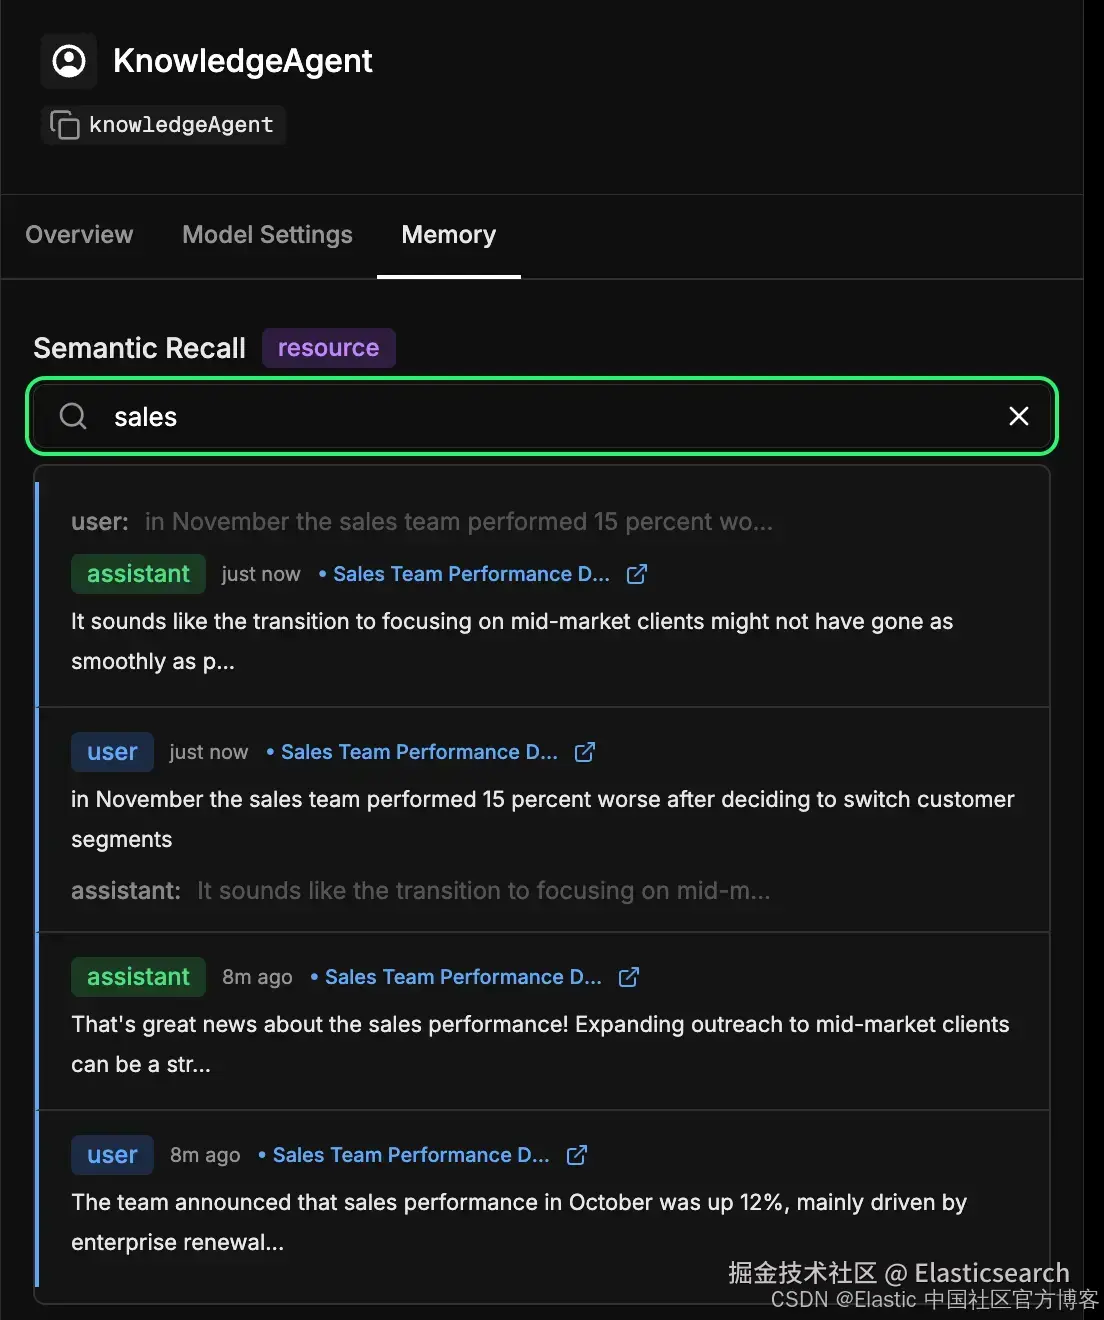Open Sales Team Performance thread link in first result
1104x1320 pixels.
coord(470,574)
